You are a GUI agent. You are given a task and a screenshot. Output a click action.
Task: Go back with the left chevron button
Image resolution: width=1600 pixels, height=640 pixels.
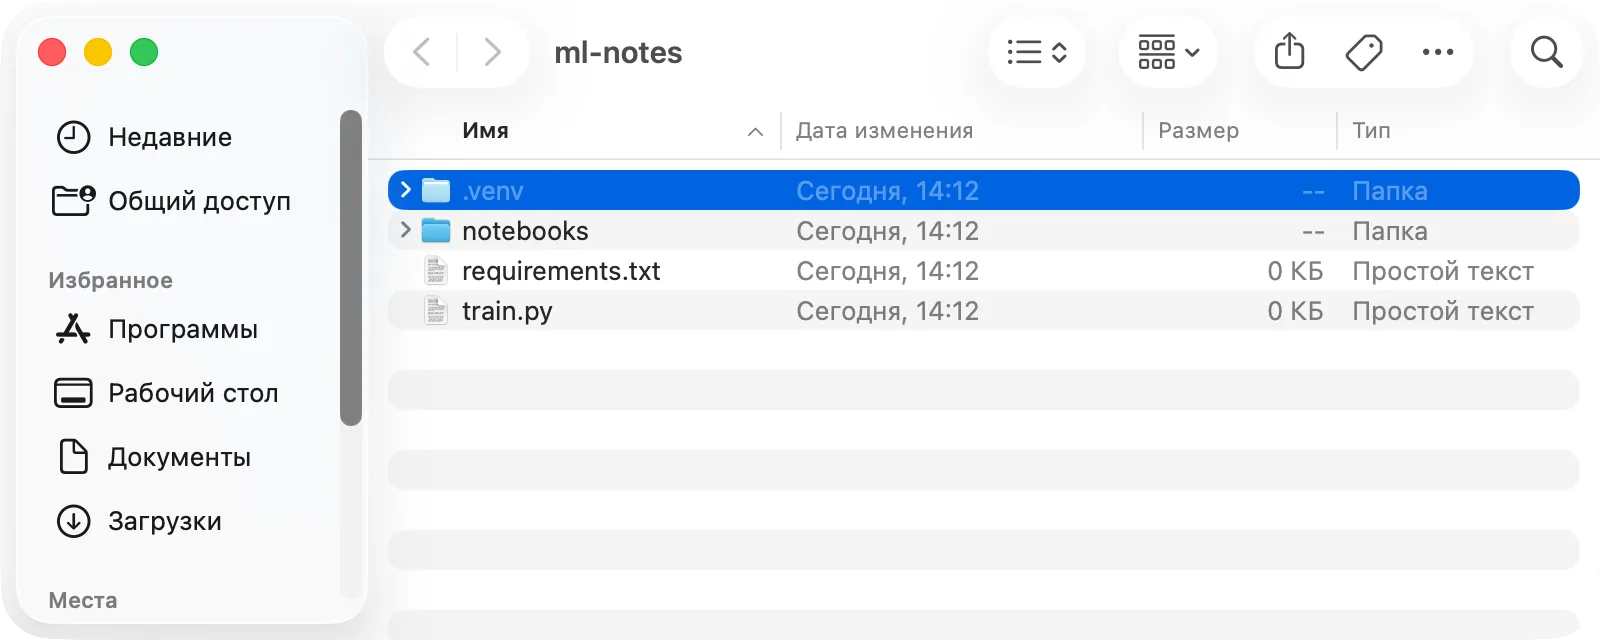tap(422, 52)
